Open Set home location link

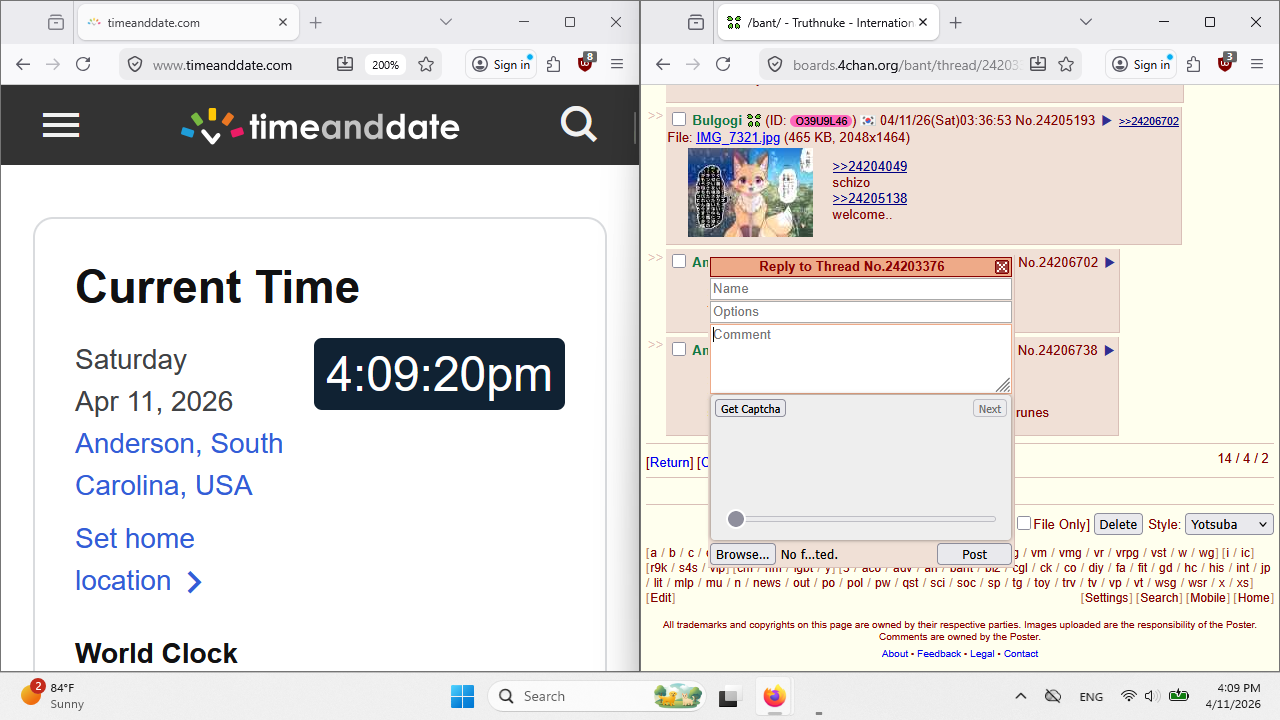point(139,559)
